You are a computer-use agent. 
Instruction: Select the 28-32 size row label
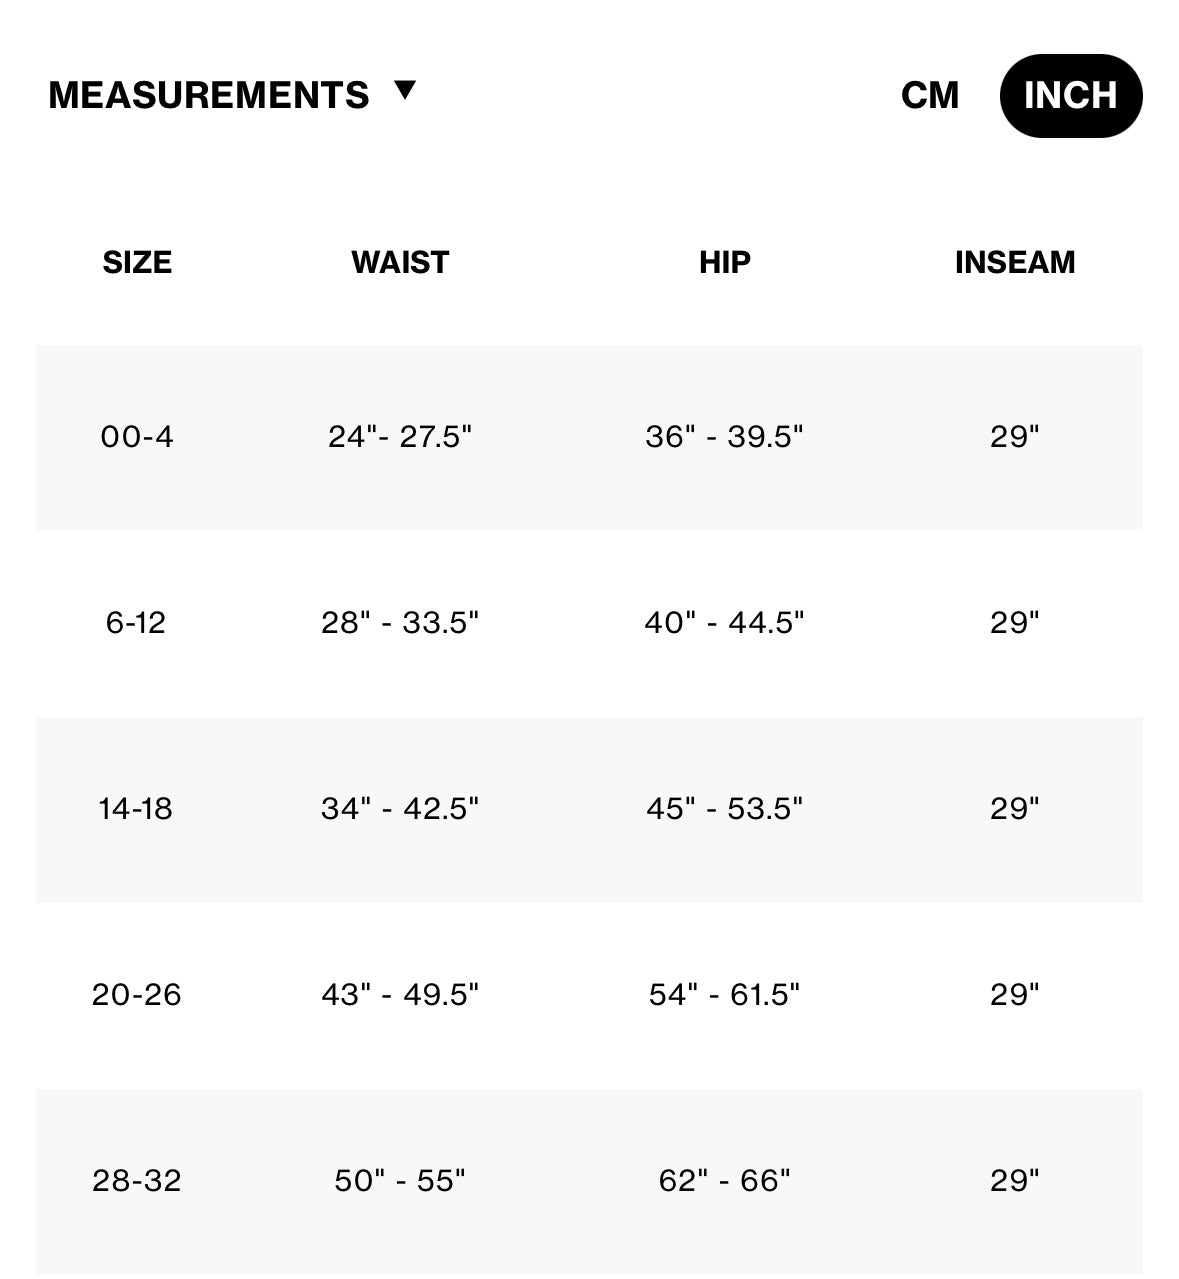[137, 1180]
